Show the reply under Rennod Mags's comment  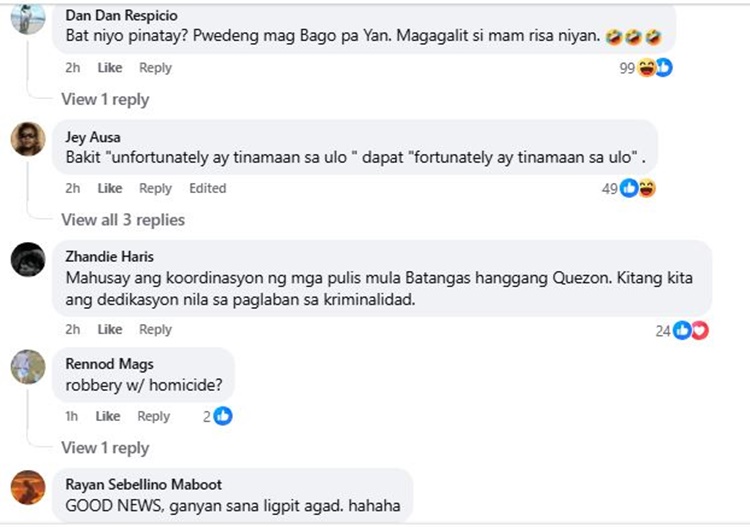click(x=105, y=447)
